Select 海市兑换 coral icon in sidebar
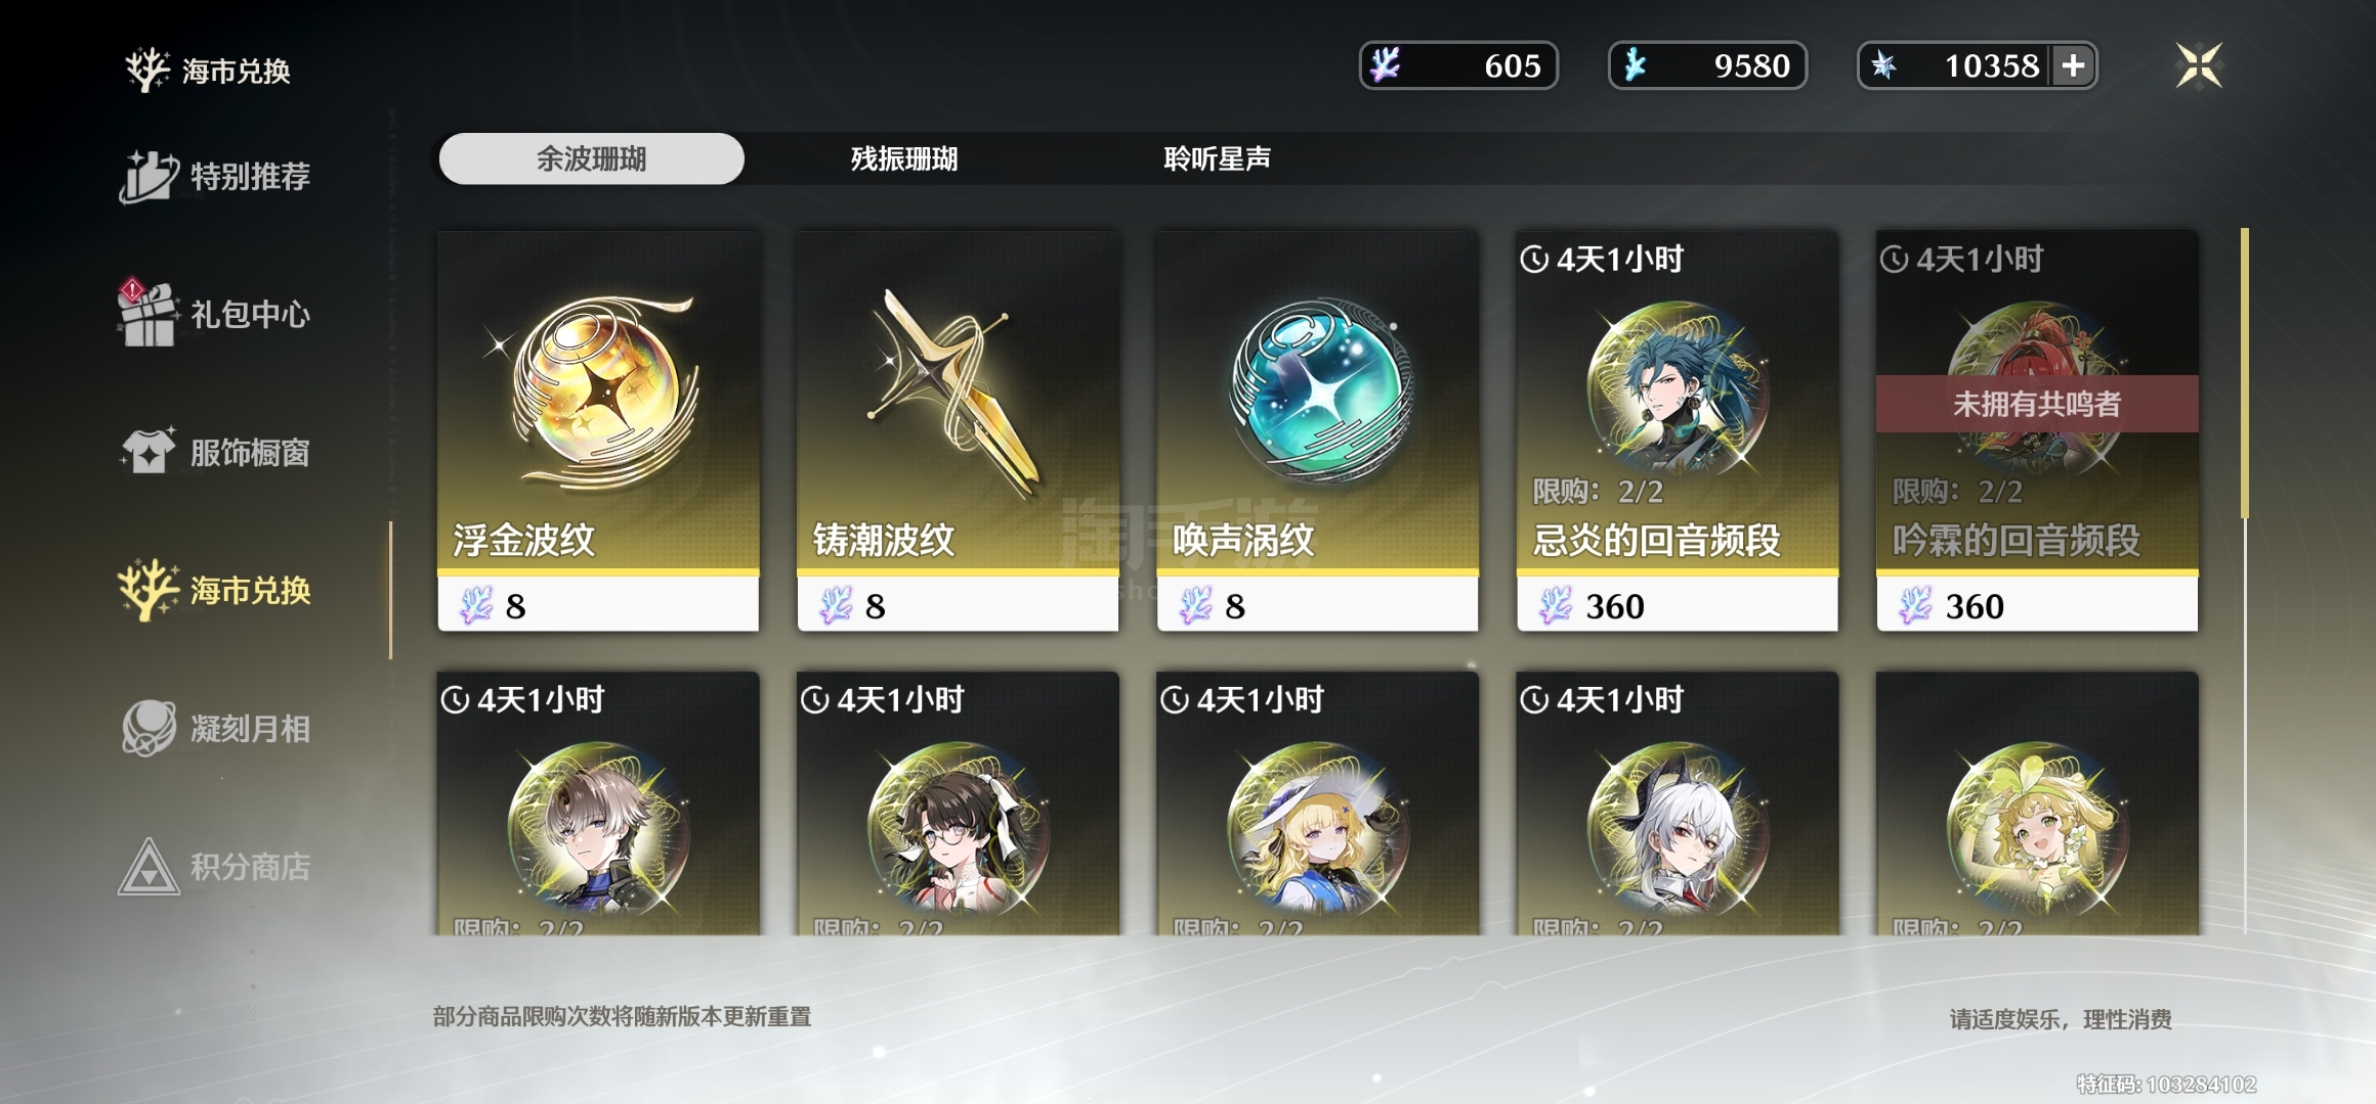This screenshot has height=1104, width=2376. (148, 589)
